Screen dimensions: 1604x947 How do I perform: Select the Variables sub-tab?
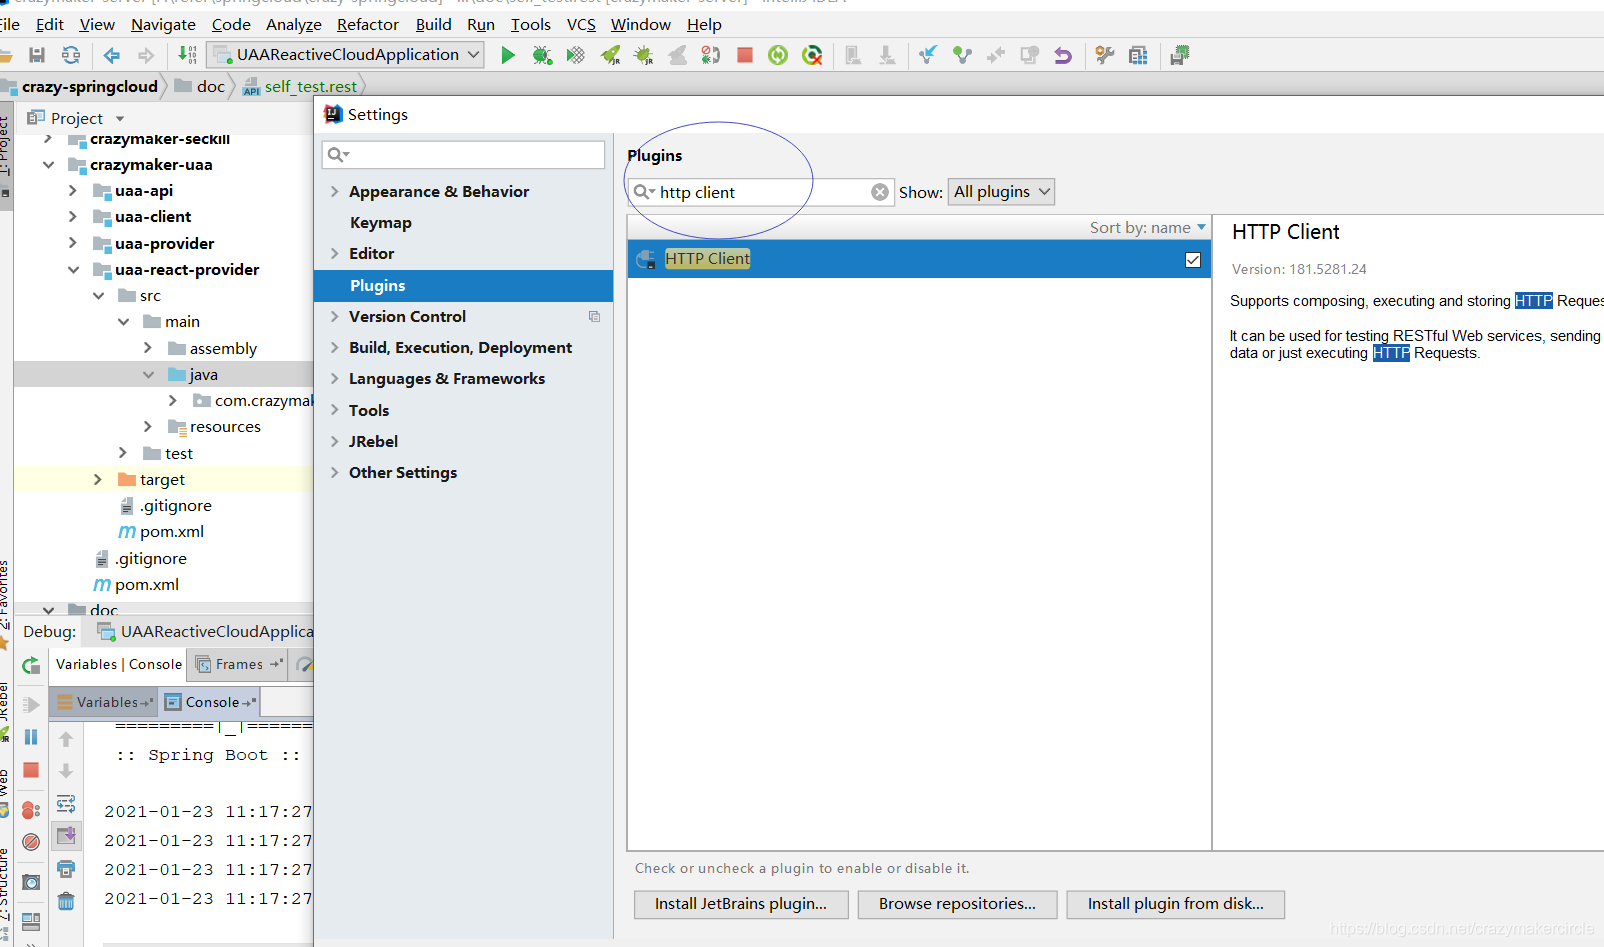[x=105, y=702]
